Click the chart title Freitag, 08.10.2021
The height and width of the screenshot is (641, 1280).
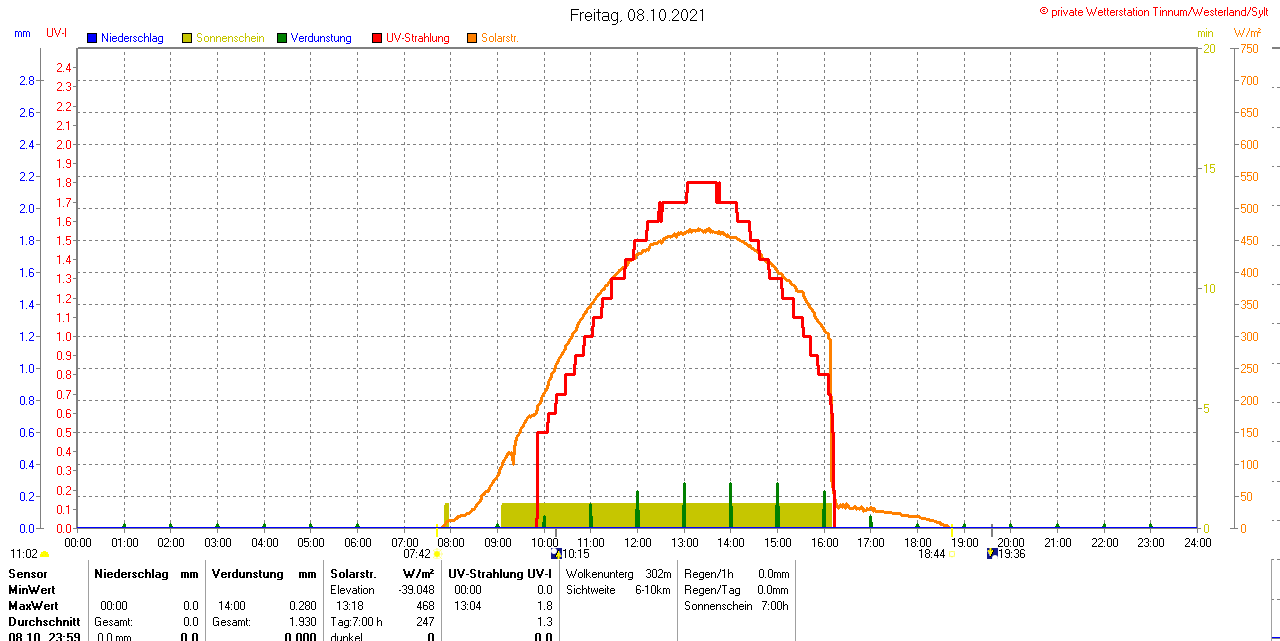(637, 15)
